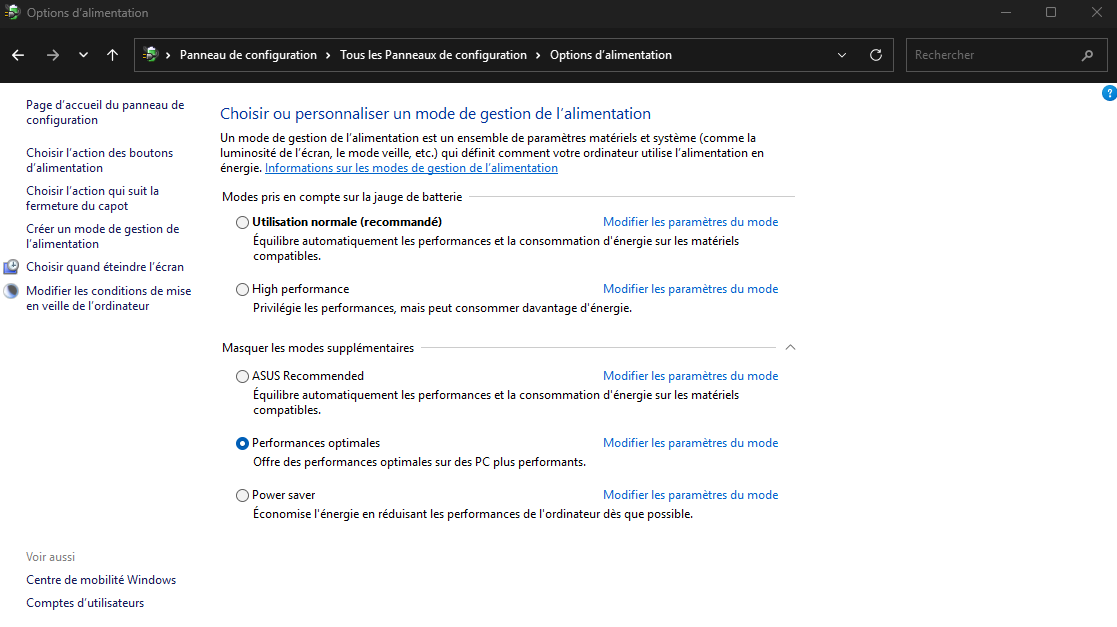1117x627 pixels.
Task: Click the chevron before Panneau de configuration
Action: click(168, 55)
